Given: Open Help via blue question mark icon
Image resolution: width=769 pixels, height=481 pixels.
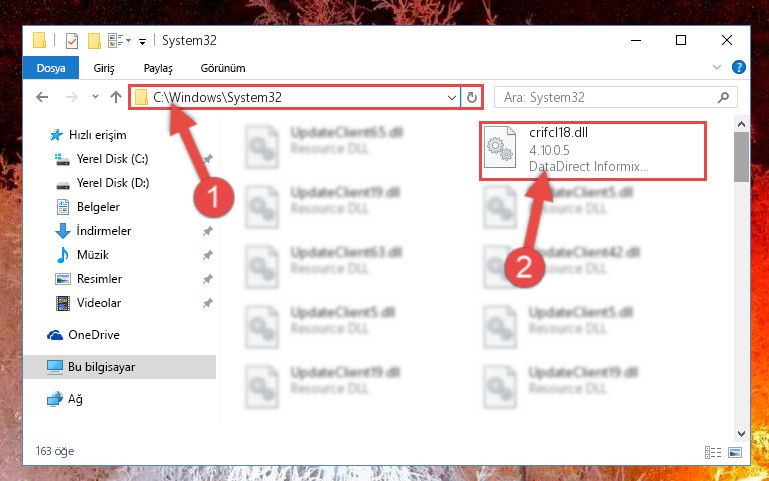Looking at the screenshot, I should pyautogui.click(x=739, y=67).
